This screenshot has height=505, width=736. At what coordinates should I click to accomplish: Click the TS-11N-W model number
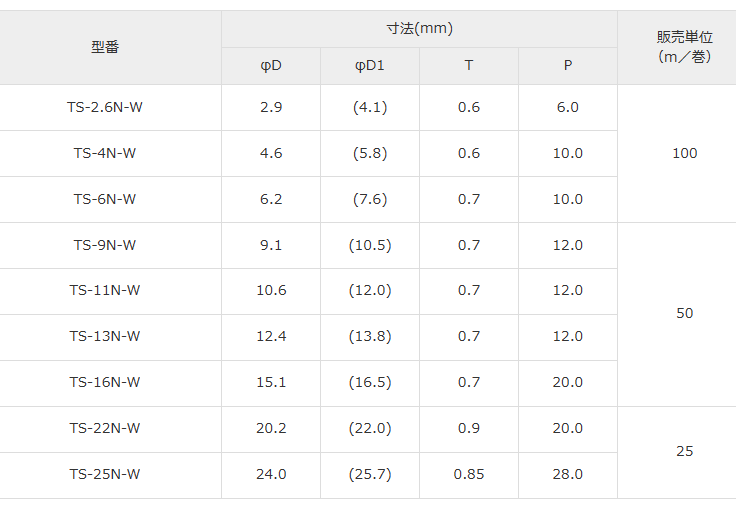(105, 291)
